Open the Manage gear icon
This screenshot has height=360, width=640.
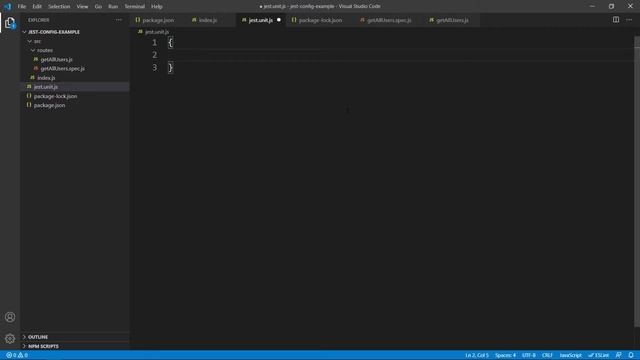pyautogui.click(x=10, y=338)
